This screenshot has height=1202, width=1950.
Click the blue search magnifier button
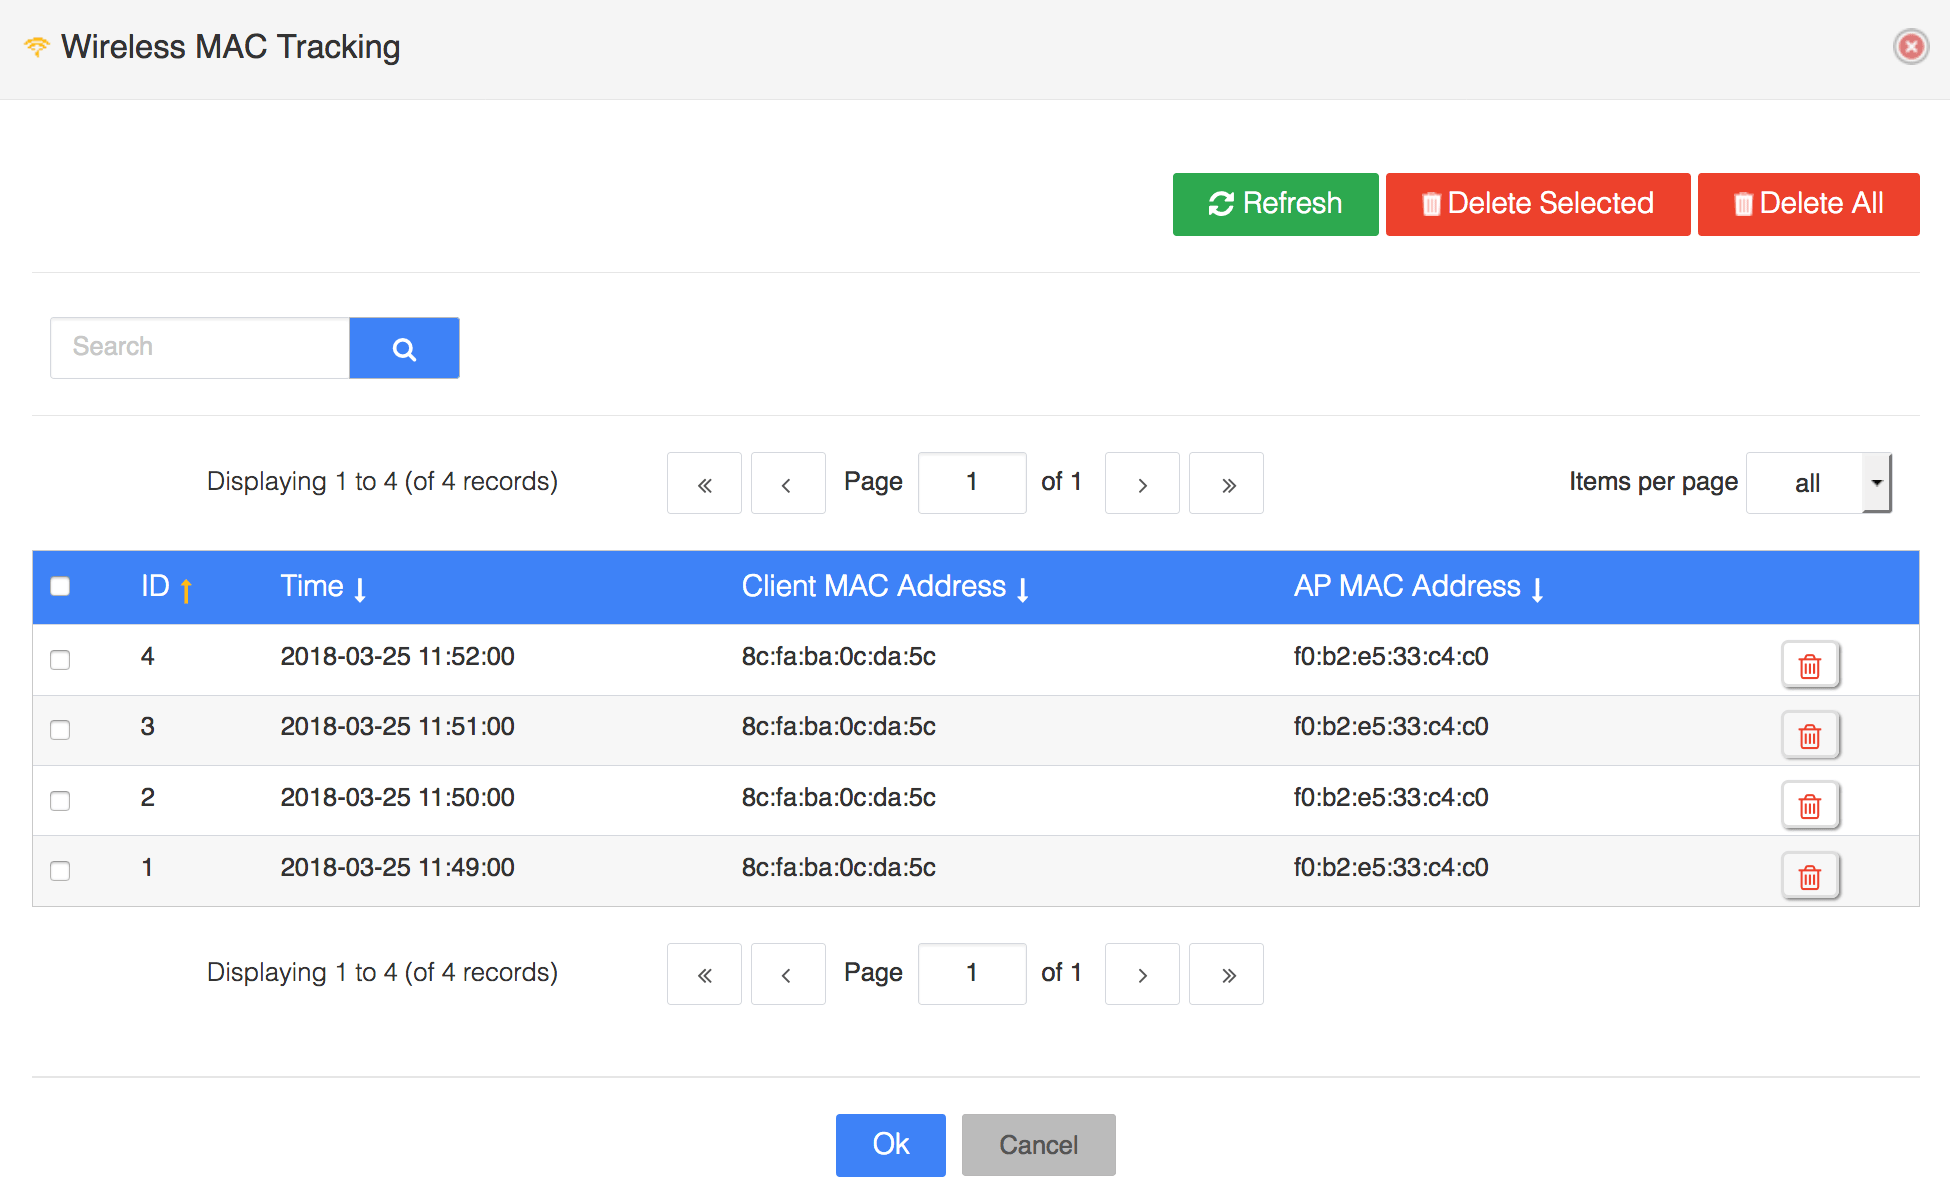[x=404, y=348]
